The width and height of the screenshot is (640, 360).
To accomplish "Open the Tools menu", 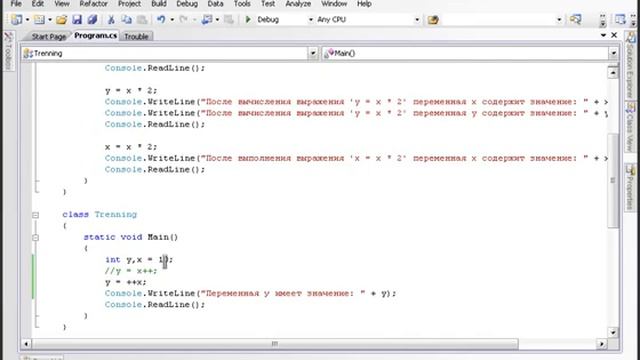I will (242, 4).
